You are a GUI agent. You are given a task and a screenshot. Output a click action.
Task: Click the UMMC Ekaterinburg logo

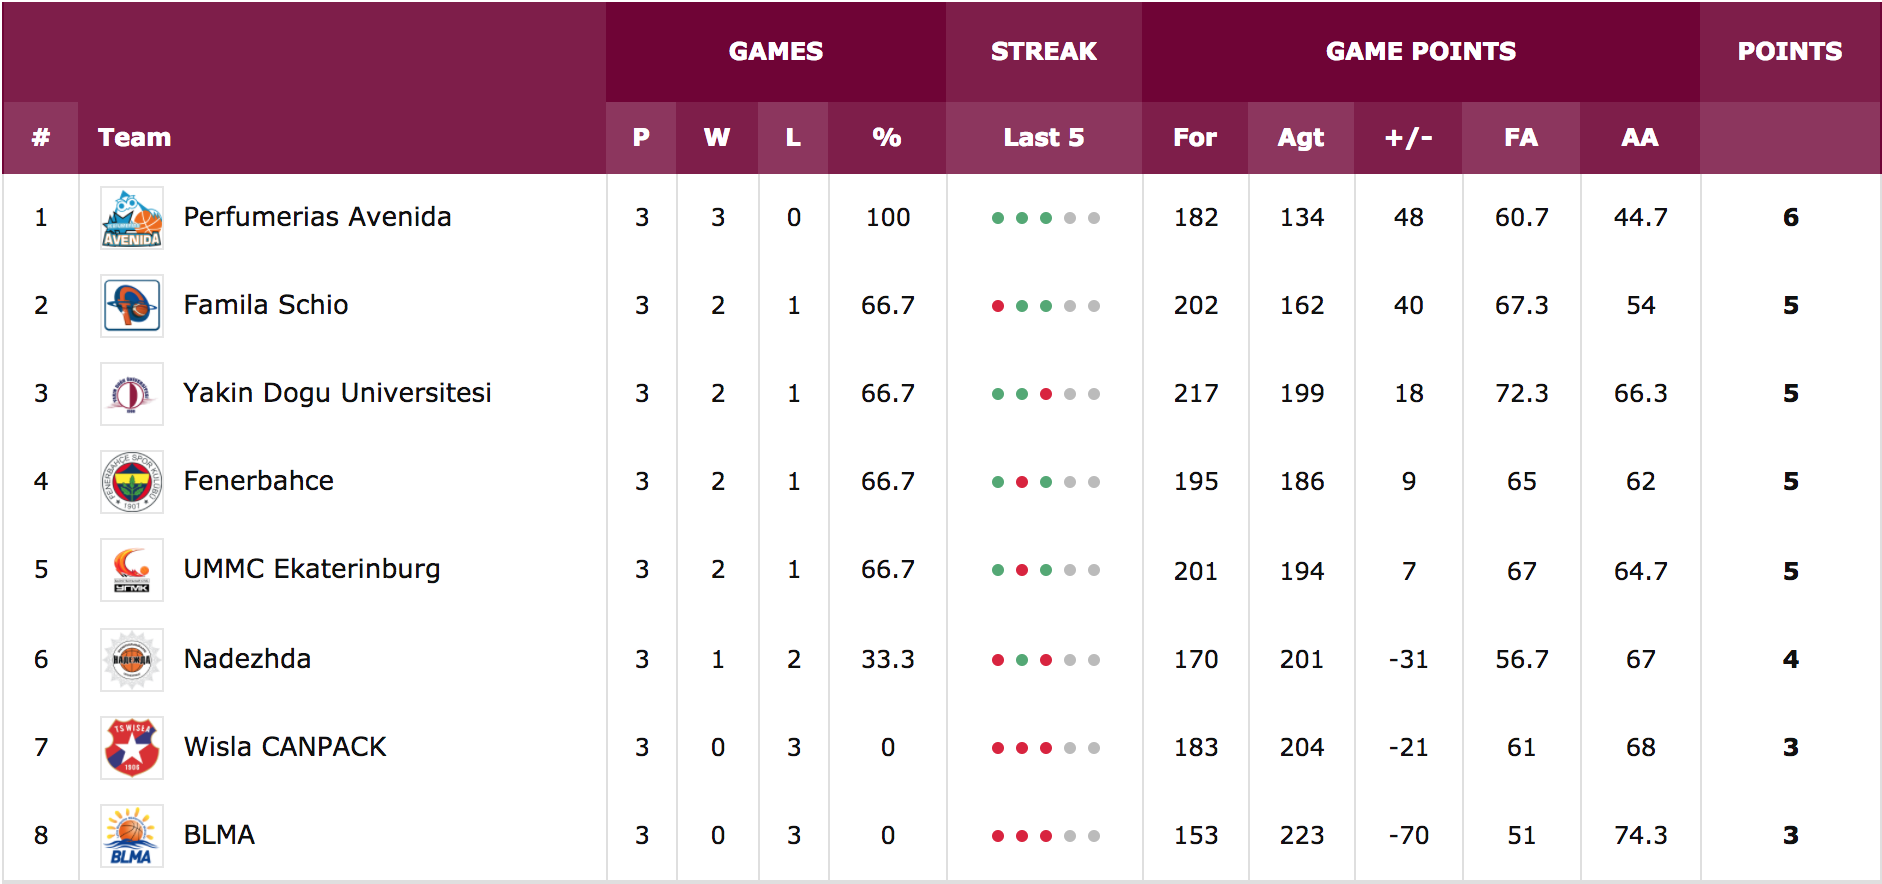[x=132, y=570]
